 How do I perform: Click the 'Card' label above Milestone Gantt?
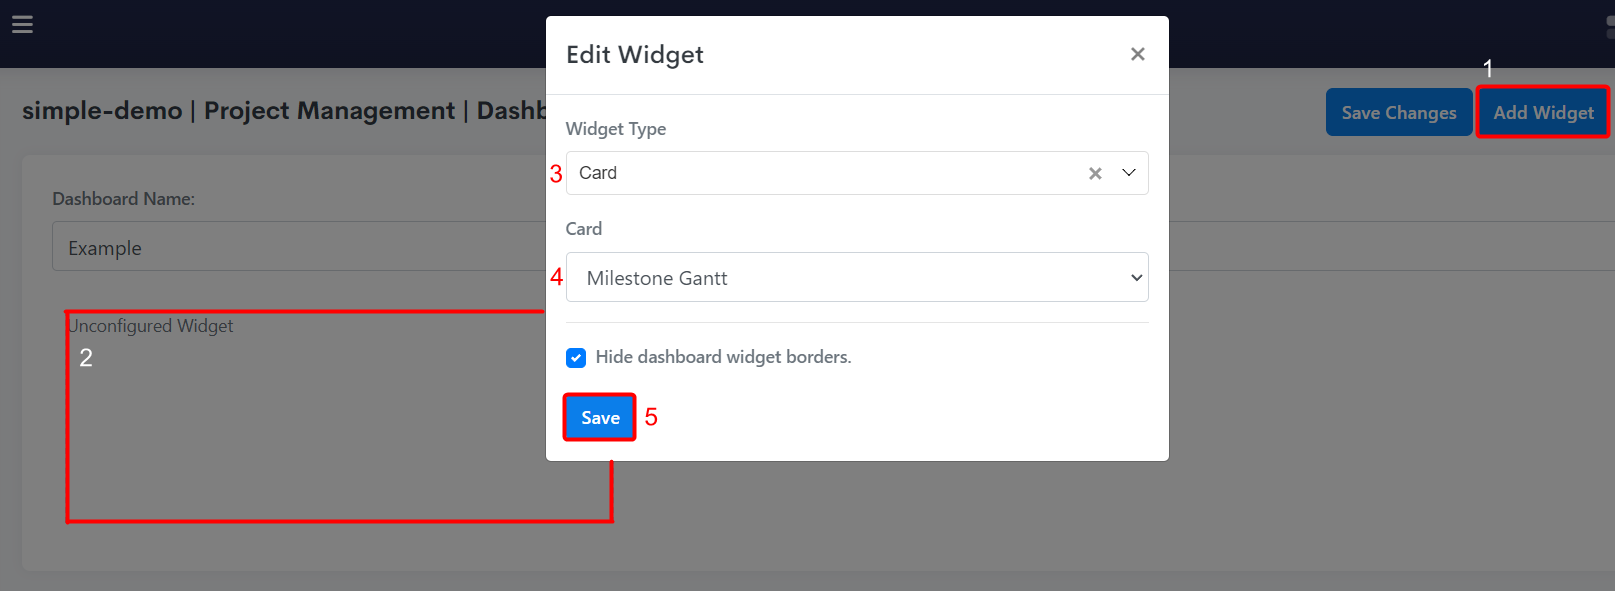click(x=584, y=229)
